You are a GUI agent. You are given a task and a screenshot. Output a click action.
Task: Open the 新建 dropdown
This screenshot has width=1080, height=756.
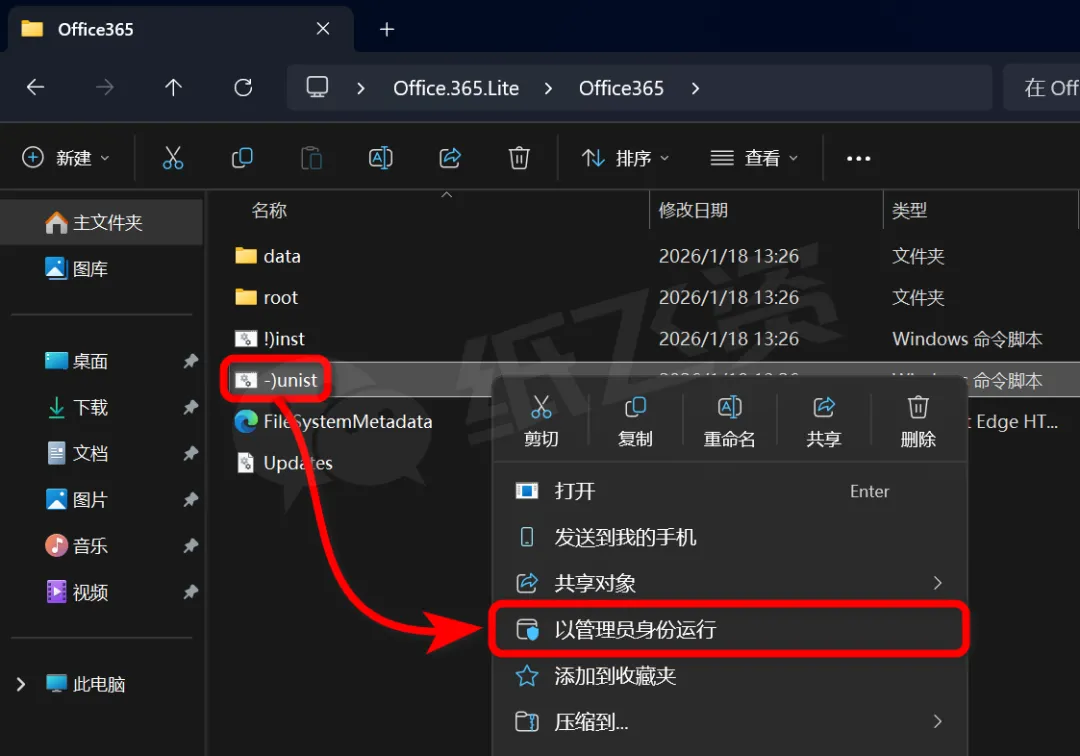tap(65, 158)
